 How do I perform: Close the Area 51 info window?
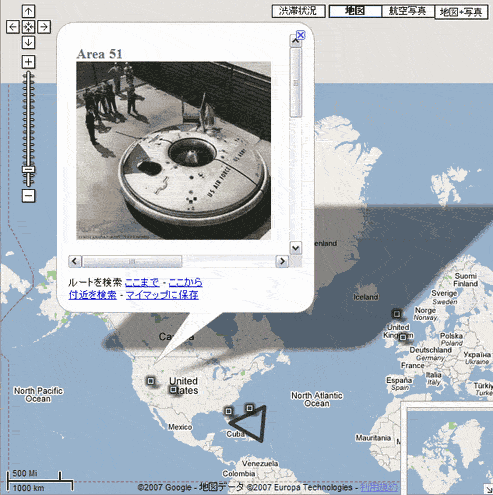(301, 35)
